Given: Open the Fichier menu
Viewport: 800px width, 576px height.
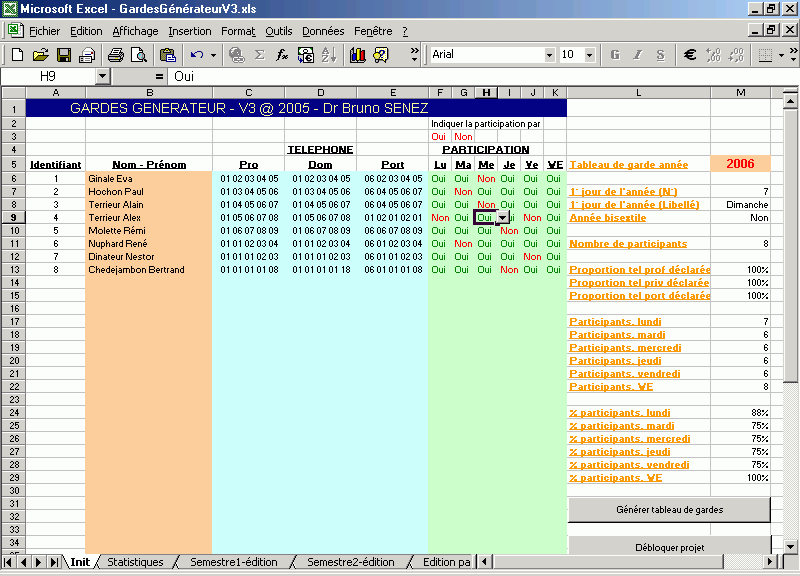Looking at the screenshot, I should coord(44,31).
